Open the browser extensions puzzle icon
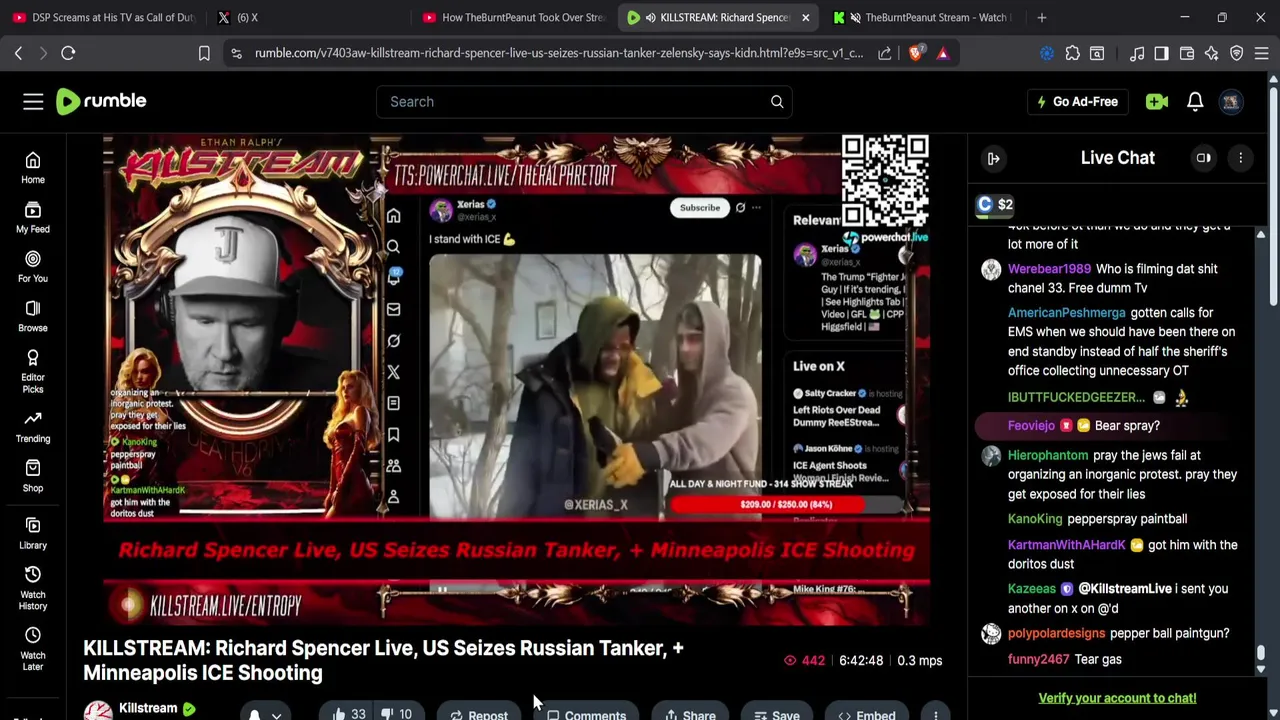Screen dimensions: 1280x720 1072,53
